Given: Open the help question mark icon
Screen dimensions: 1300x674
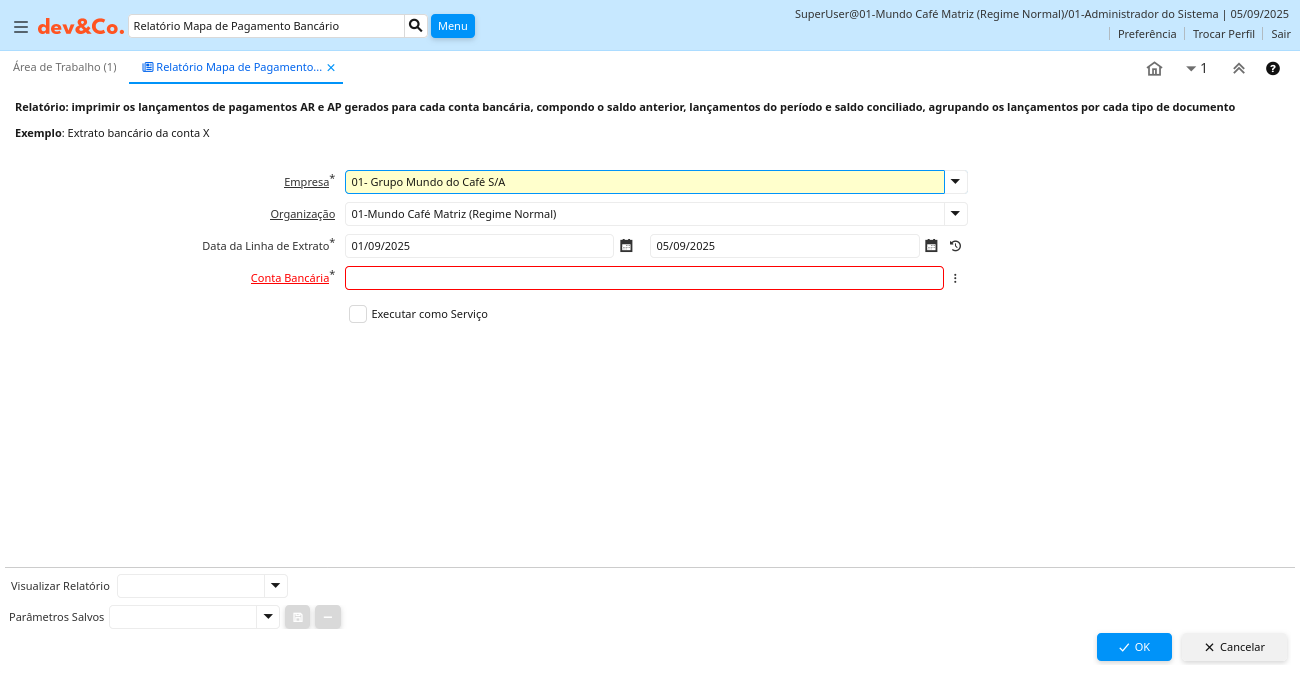Looking at the screenshot, I should pos(1273,69).
